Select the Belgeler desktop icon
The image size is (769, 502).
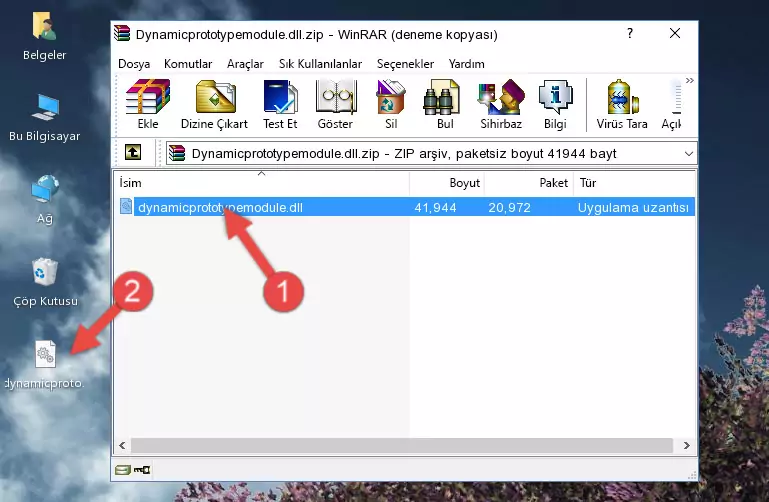pyautogui.click(x=45, y=37)
